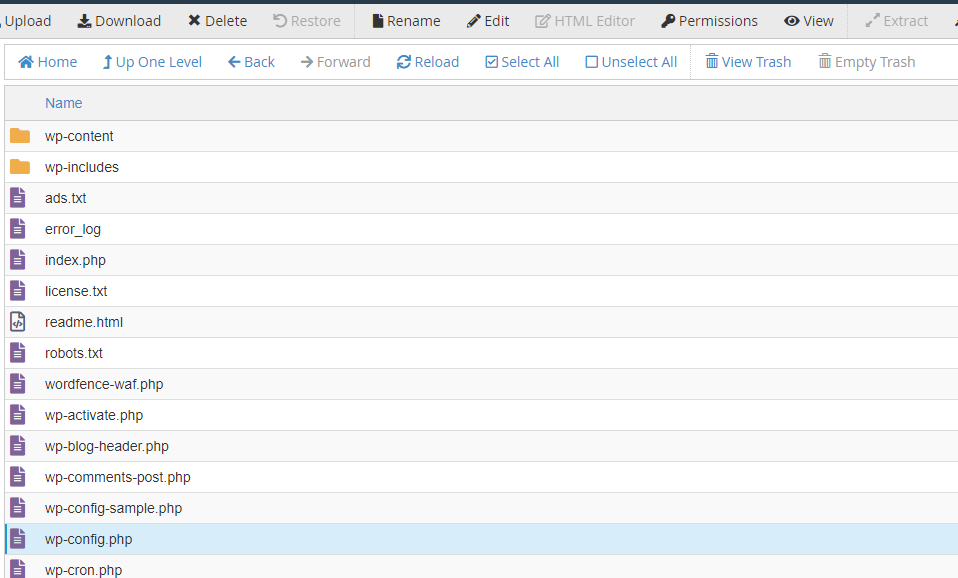Screen dimensions: 958x578
Task: Click the View eye icon button
Action: pyautogui.click(x=808, y=21)
